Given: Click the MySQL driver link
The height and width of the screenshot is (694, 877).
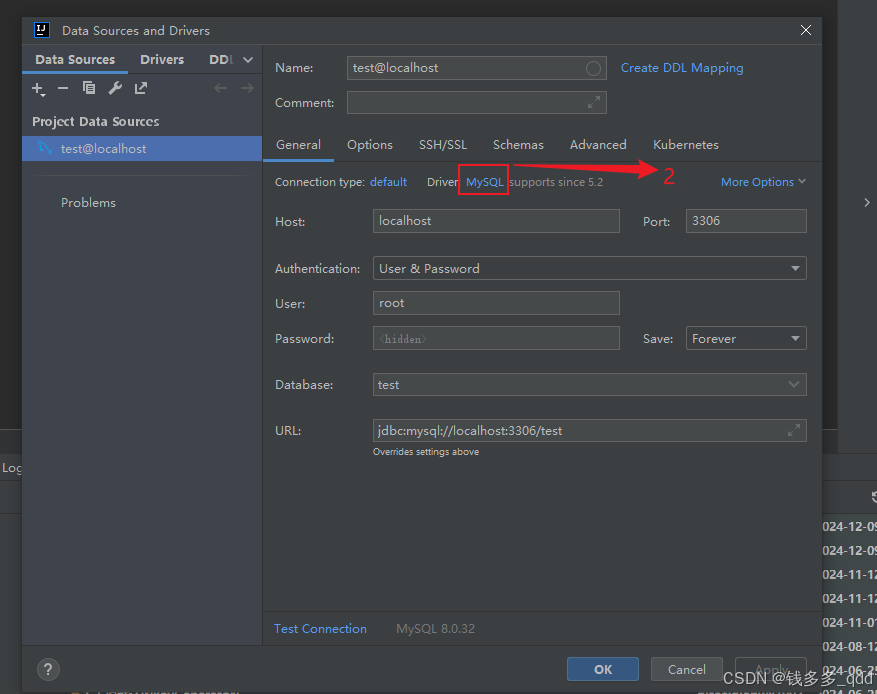Looking at the screenshot, I should pyautogui.click(x=484, y=182).
